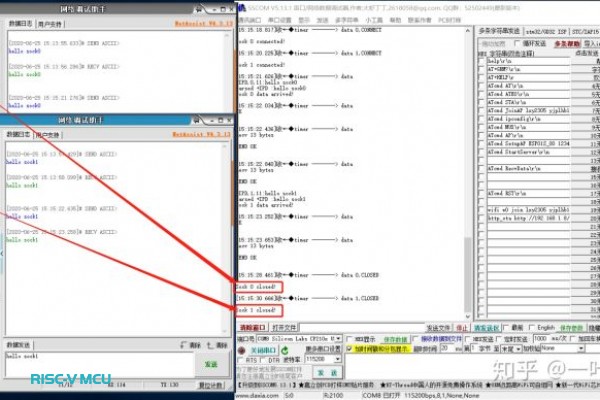Click the hello sock1 send text box

99,364
